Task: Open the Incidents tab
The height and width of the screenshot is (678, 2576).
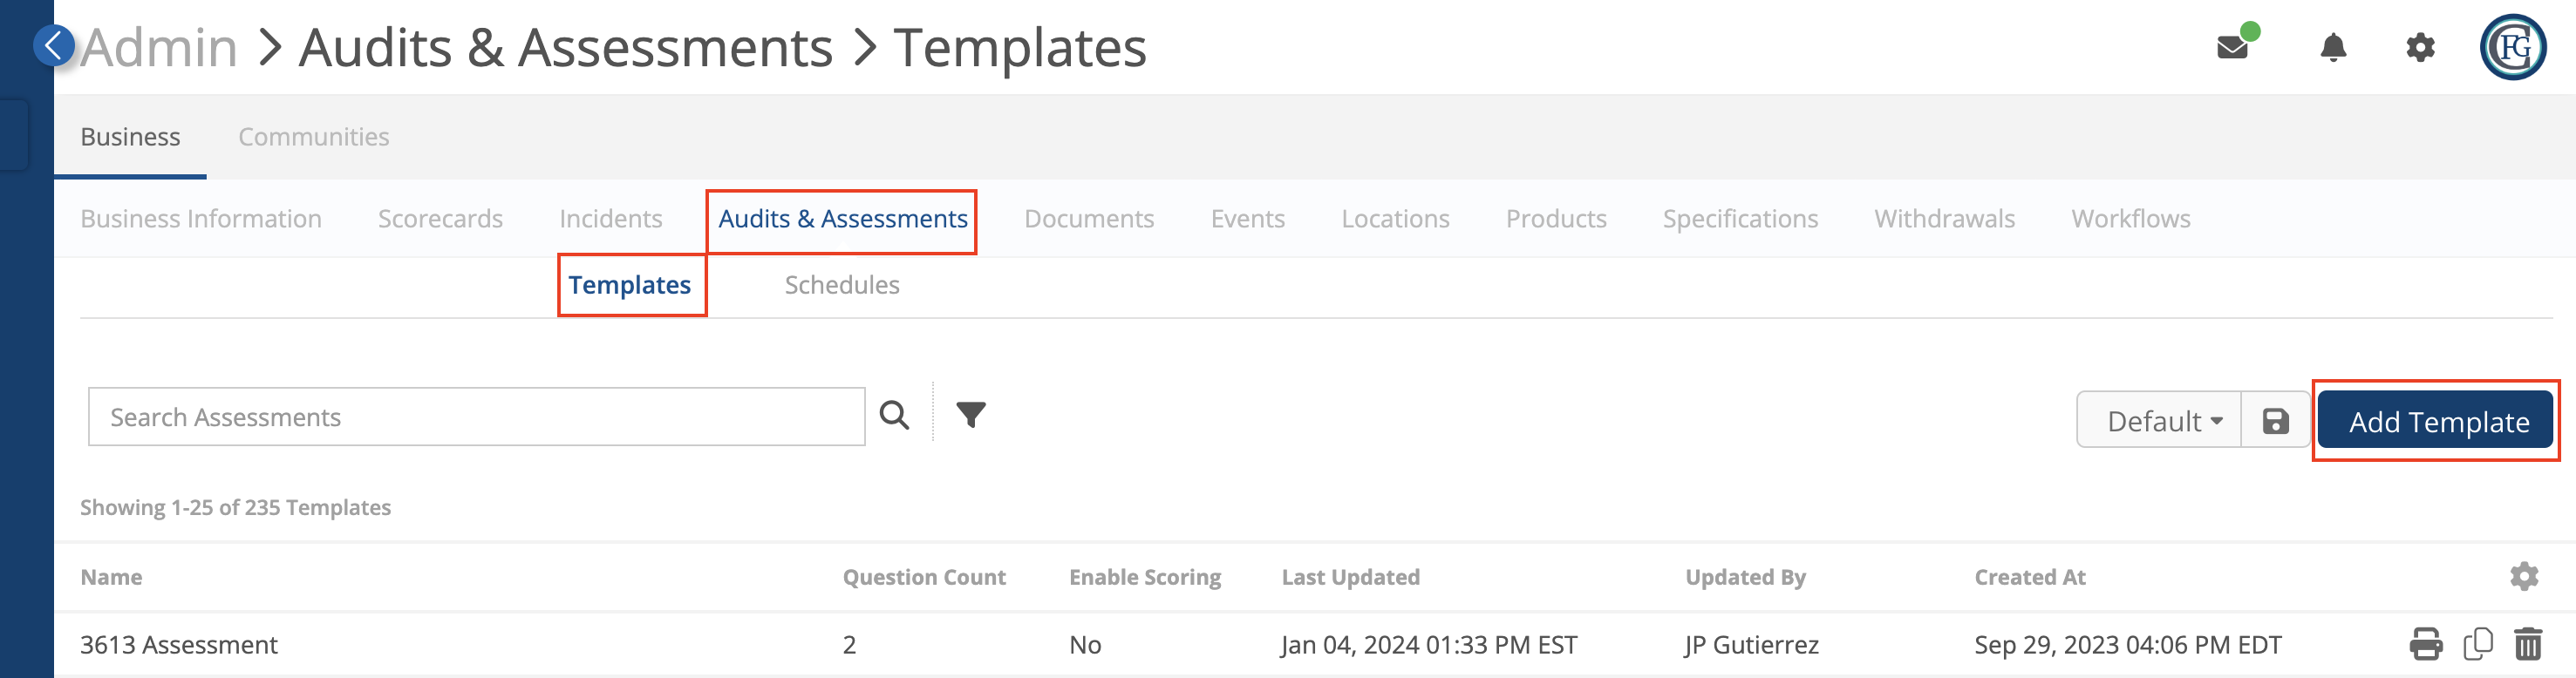Action: pos(610,219)
